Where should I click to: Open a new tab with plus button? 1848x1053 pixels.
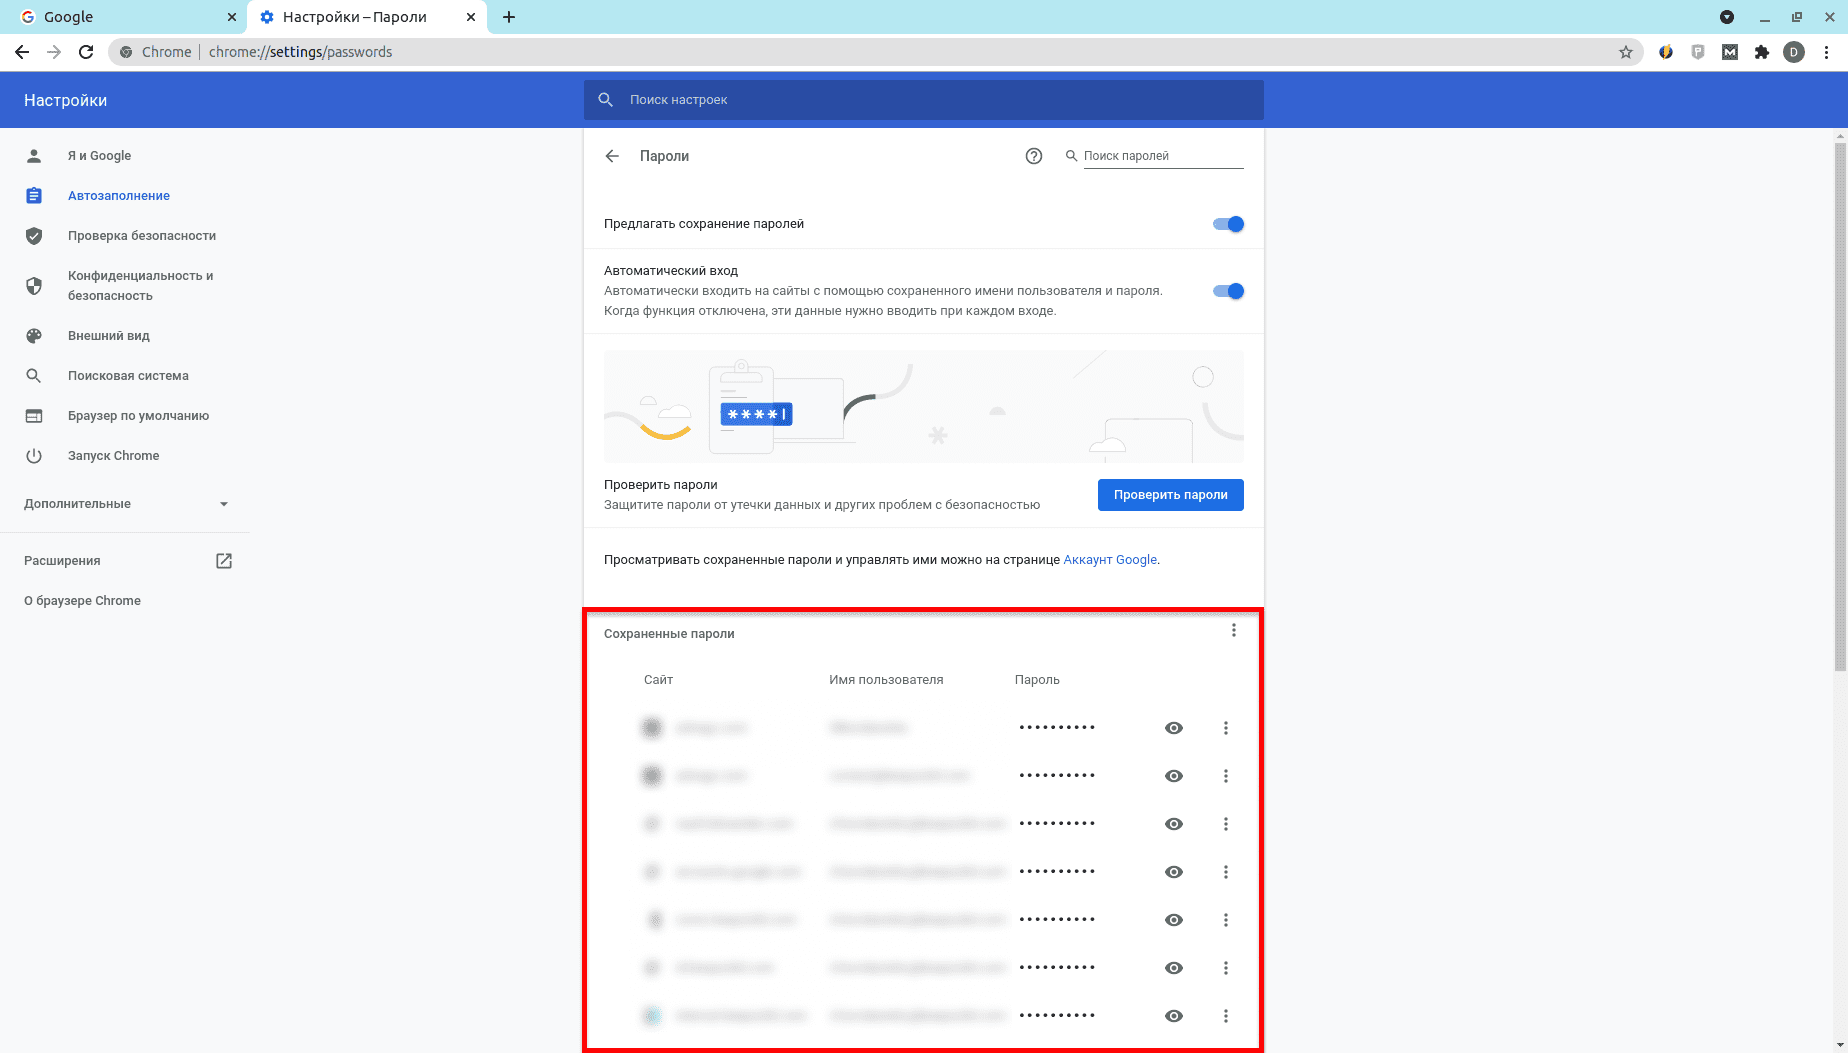click(509, 17)
